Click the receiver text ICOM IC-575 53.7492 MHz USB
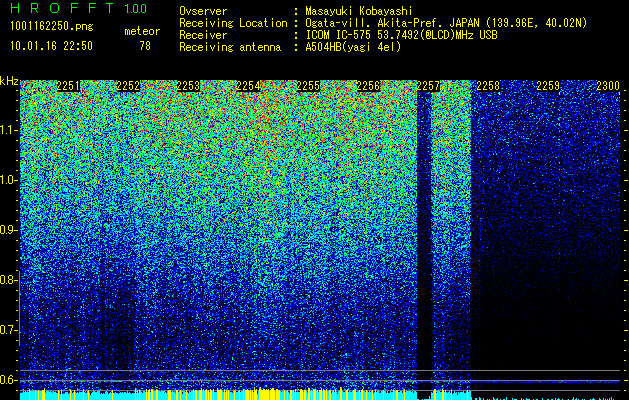The height and width of the screenshot is (400, 629). (401, 35)
